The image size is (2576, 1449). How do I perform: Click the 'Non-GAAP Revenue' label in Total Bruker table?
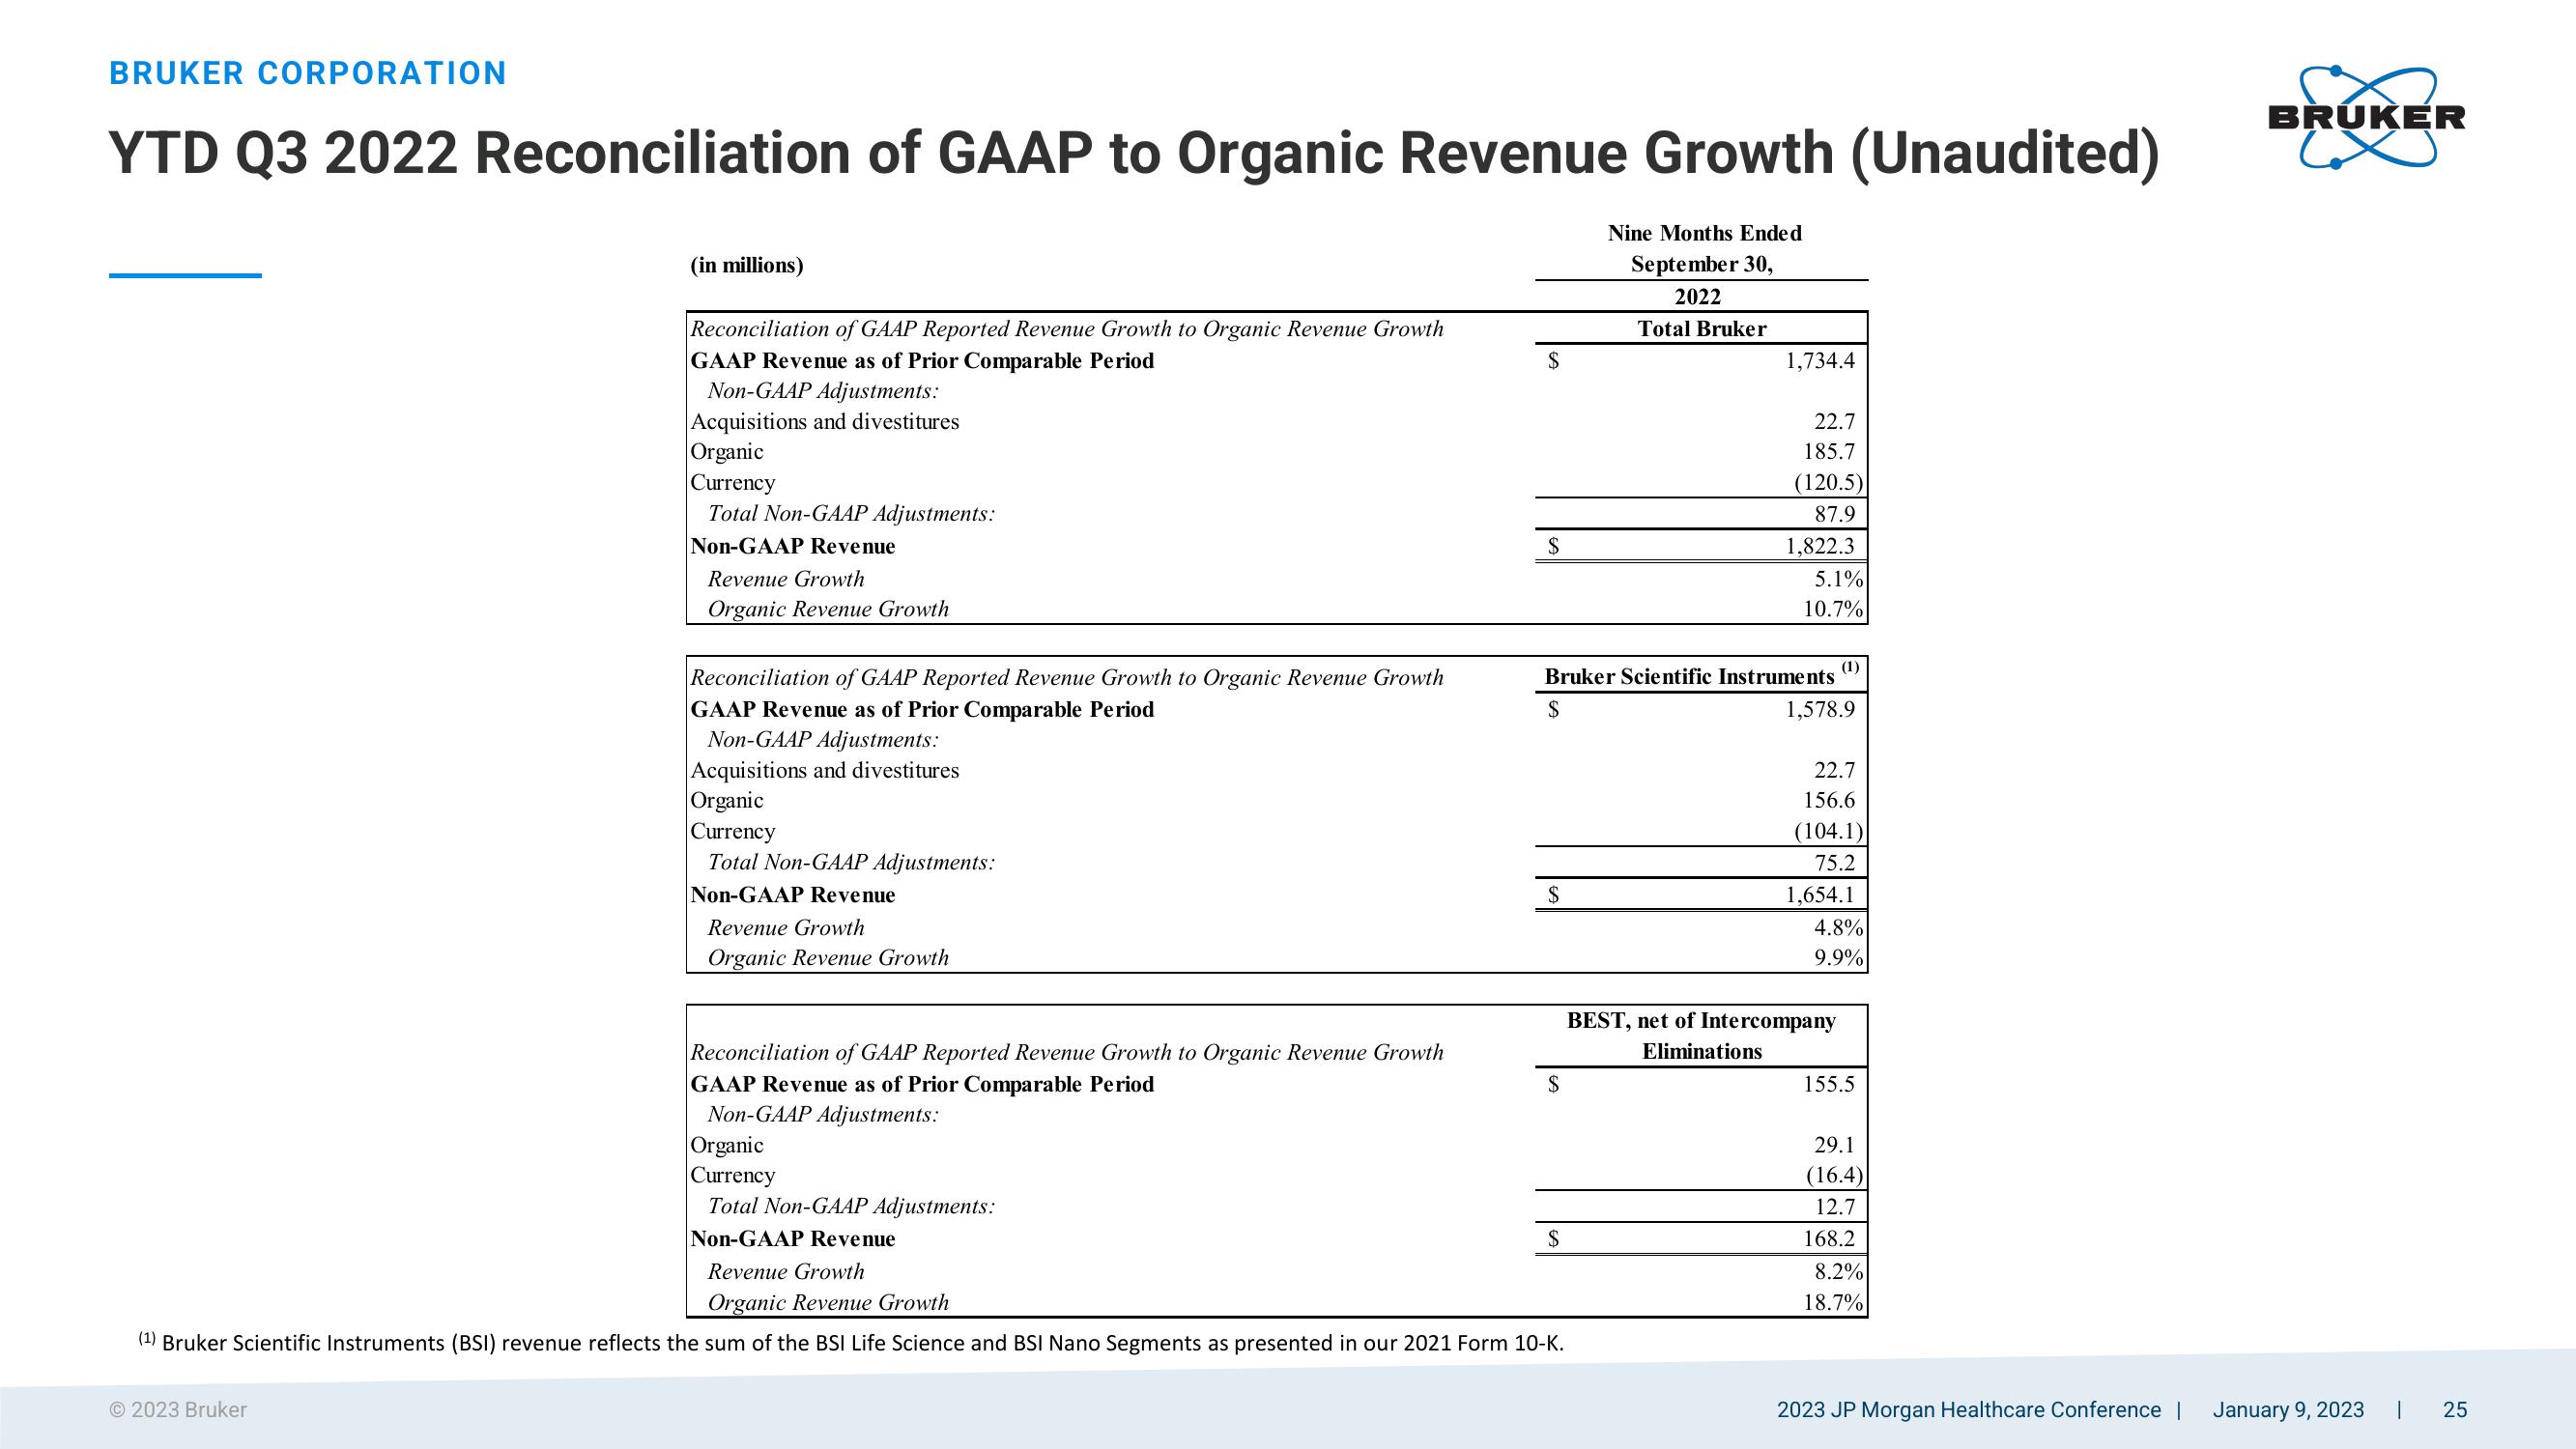(793, 547)
